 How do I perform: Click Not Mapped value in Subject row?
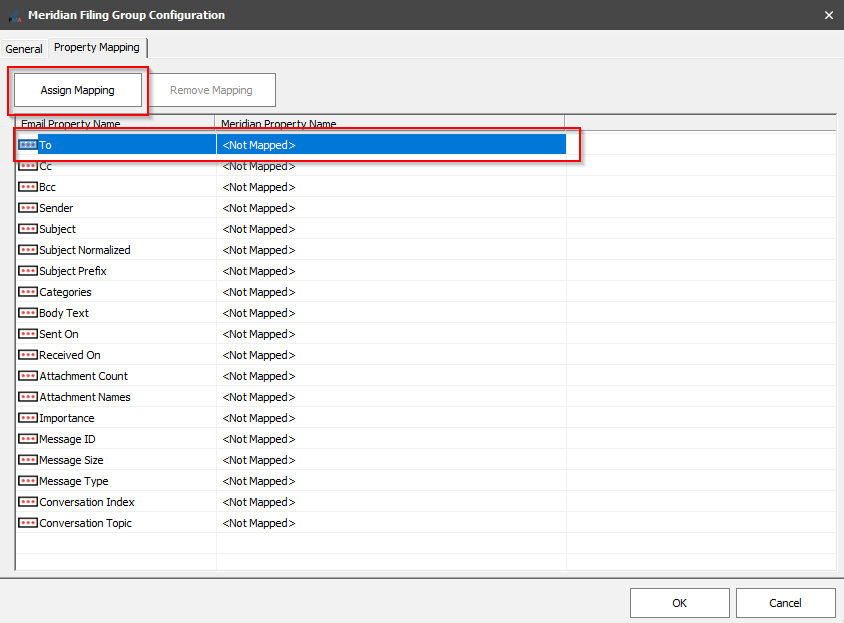click(259, 229)
